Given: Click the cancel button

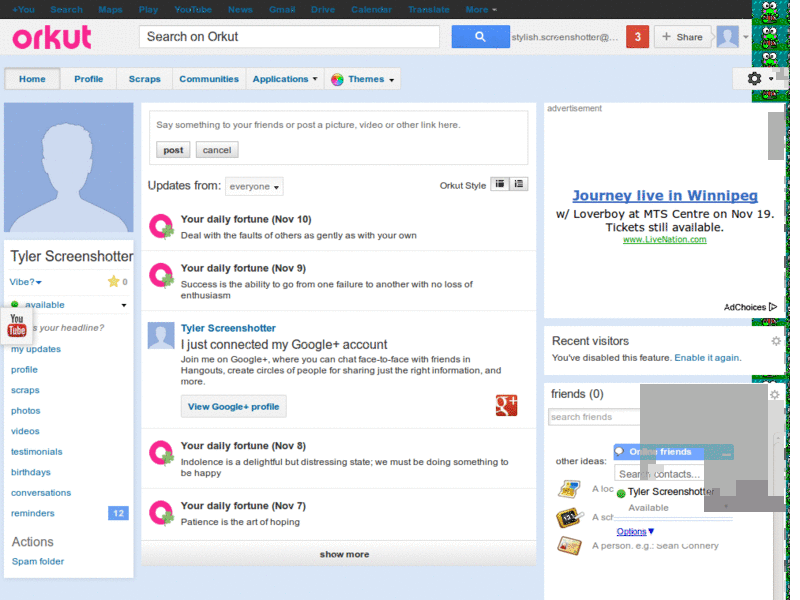Looking at the screenshot, I should pyautogui.click(x=217, y=150).
